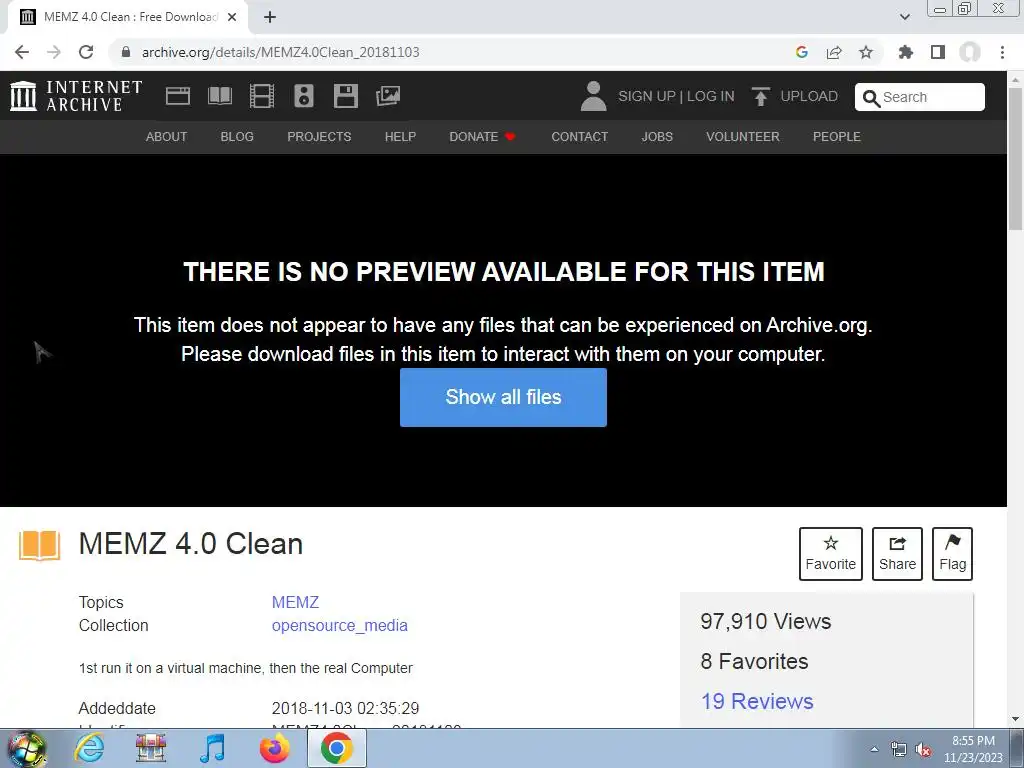
Task: Click the '97,910 Views' text
Action: pyautogui.click(x=765, y=621)
